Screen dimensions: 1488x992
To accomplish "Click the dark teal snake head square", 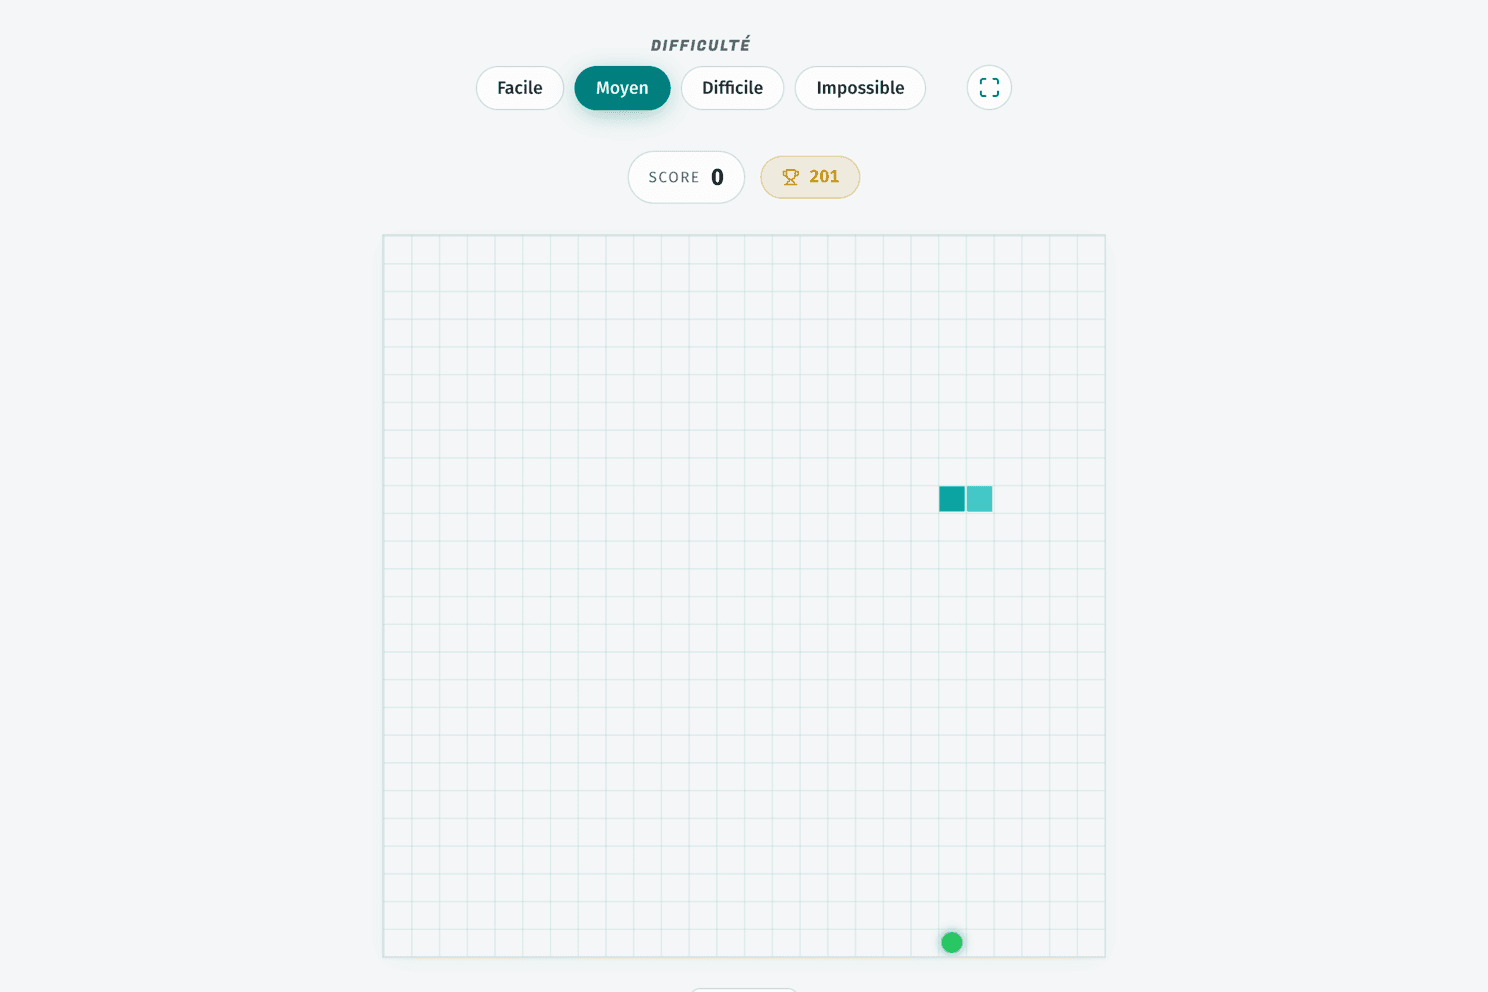I will click(x=952, y=499).
